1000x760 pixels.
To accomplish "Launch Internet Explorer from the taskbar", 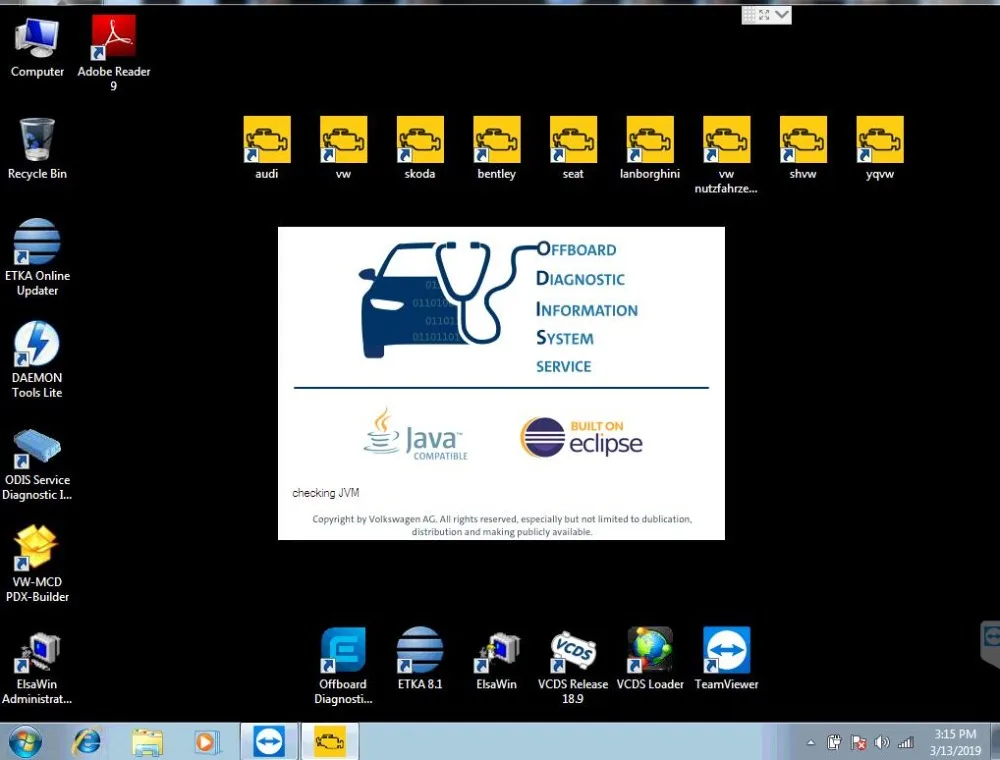I will 87,742.
